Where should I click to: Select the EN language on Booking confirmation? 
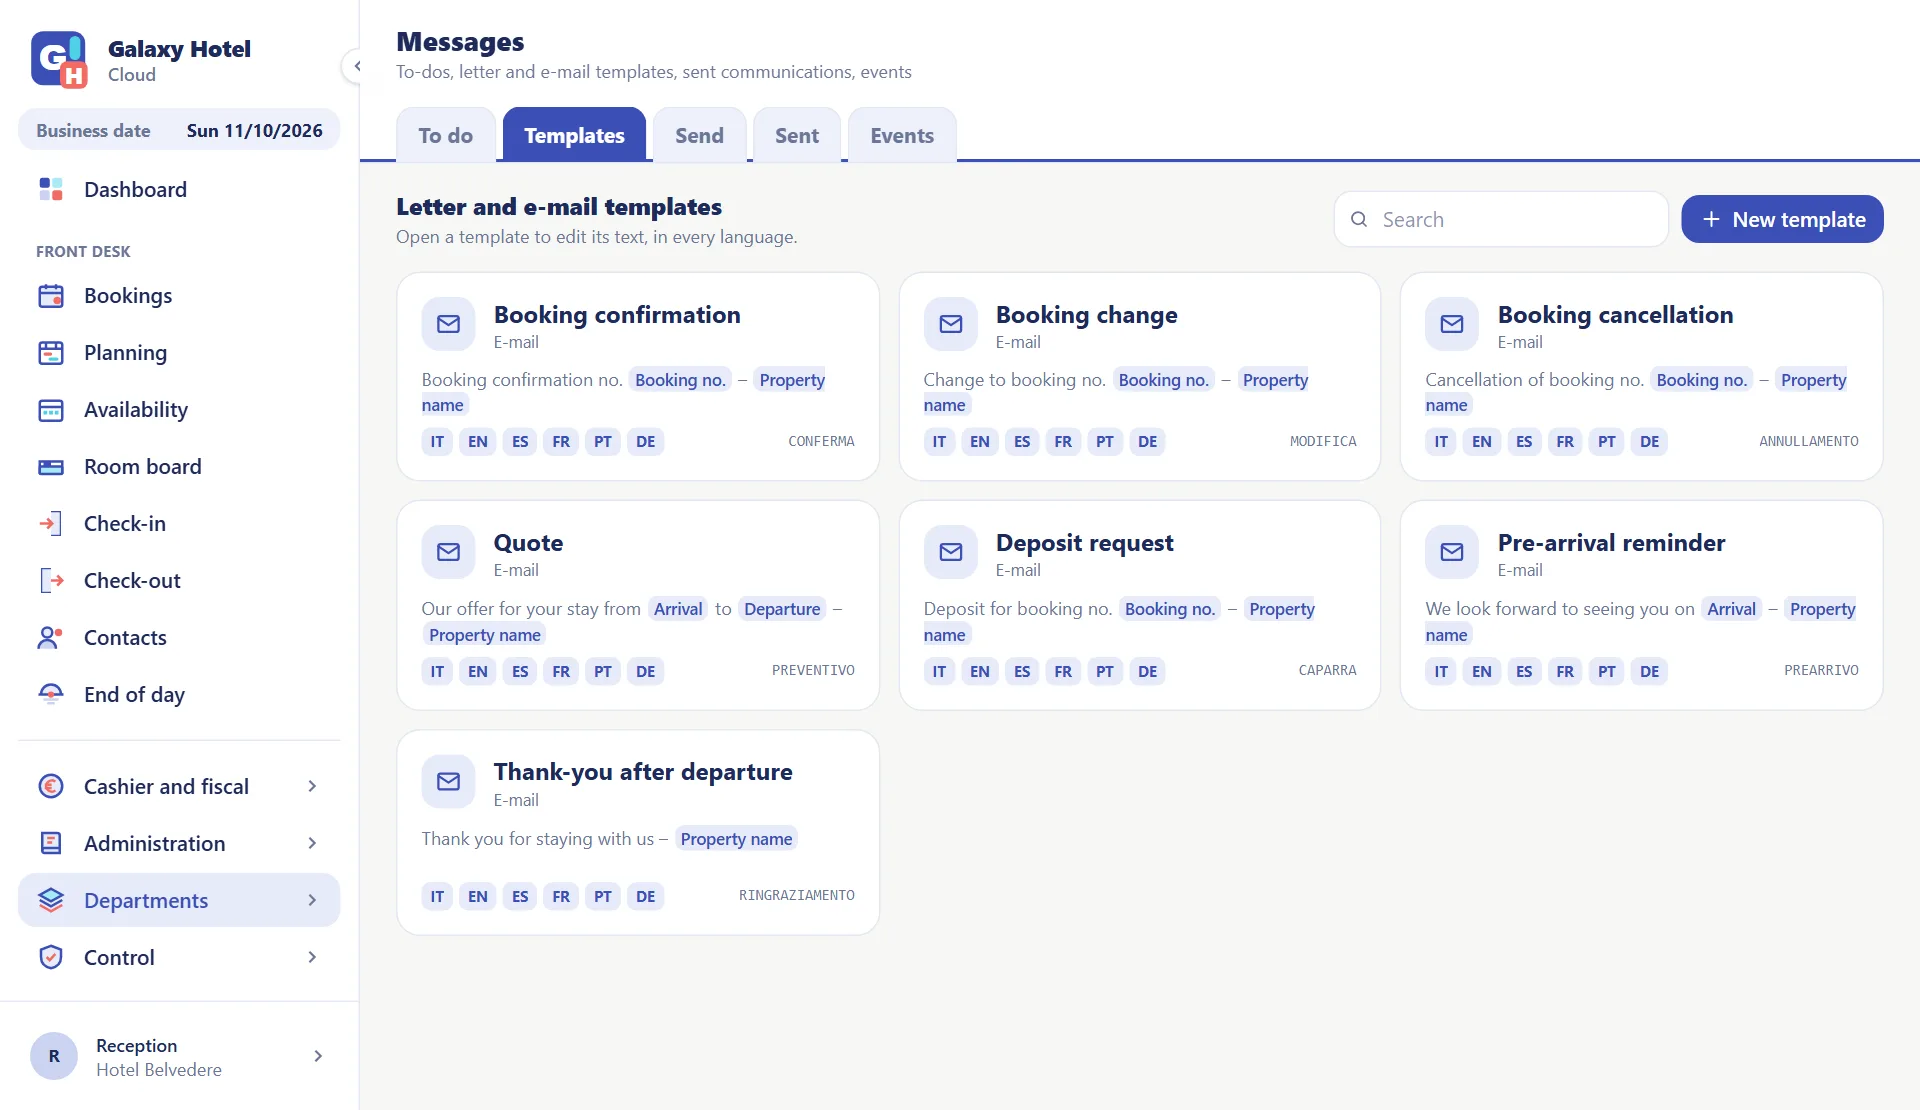coord(478,441)
